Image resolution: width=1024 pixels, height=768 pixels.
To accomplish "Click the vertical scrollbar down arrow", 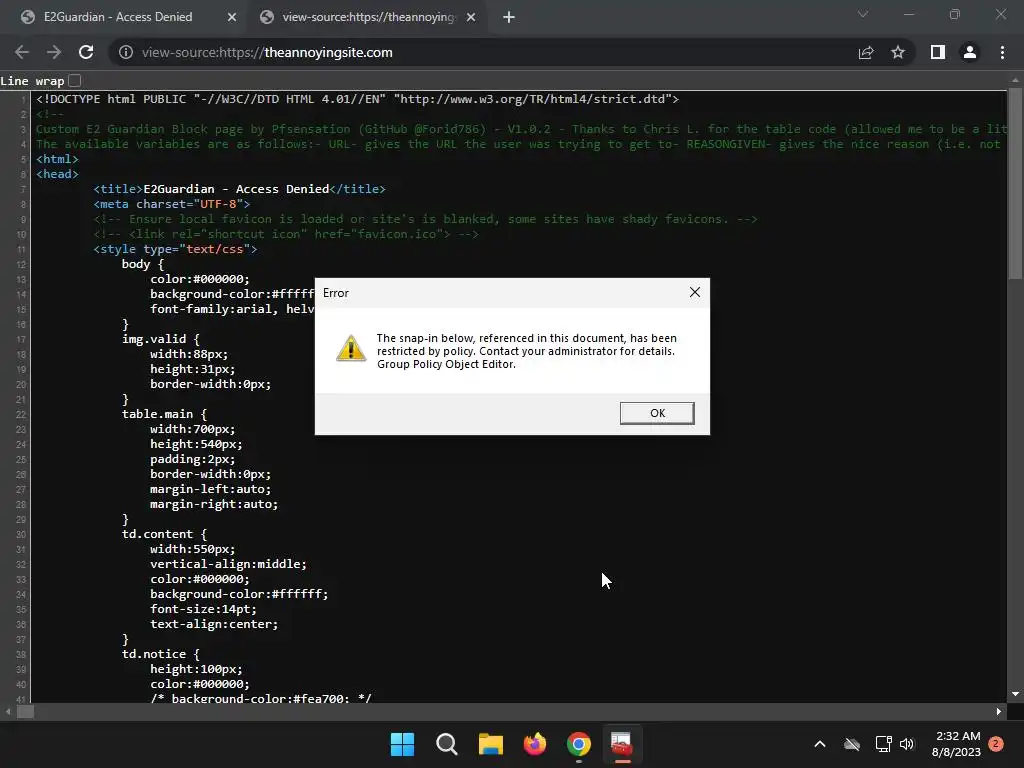I will coord(1015,694).
